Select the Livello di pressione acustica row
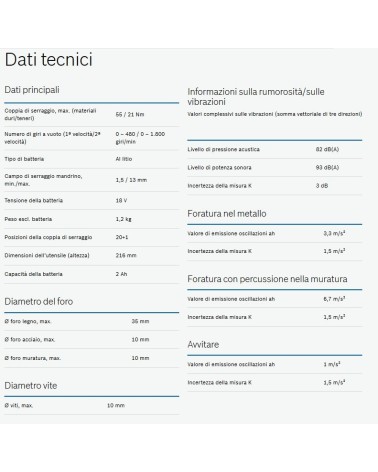Screen dimensions: 378x472 (x=275, y=149)
